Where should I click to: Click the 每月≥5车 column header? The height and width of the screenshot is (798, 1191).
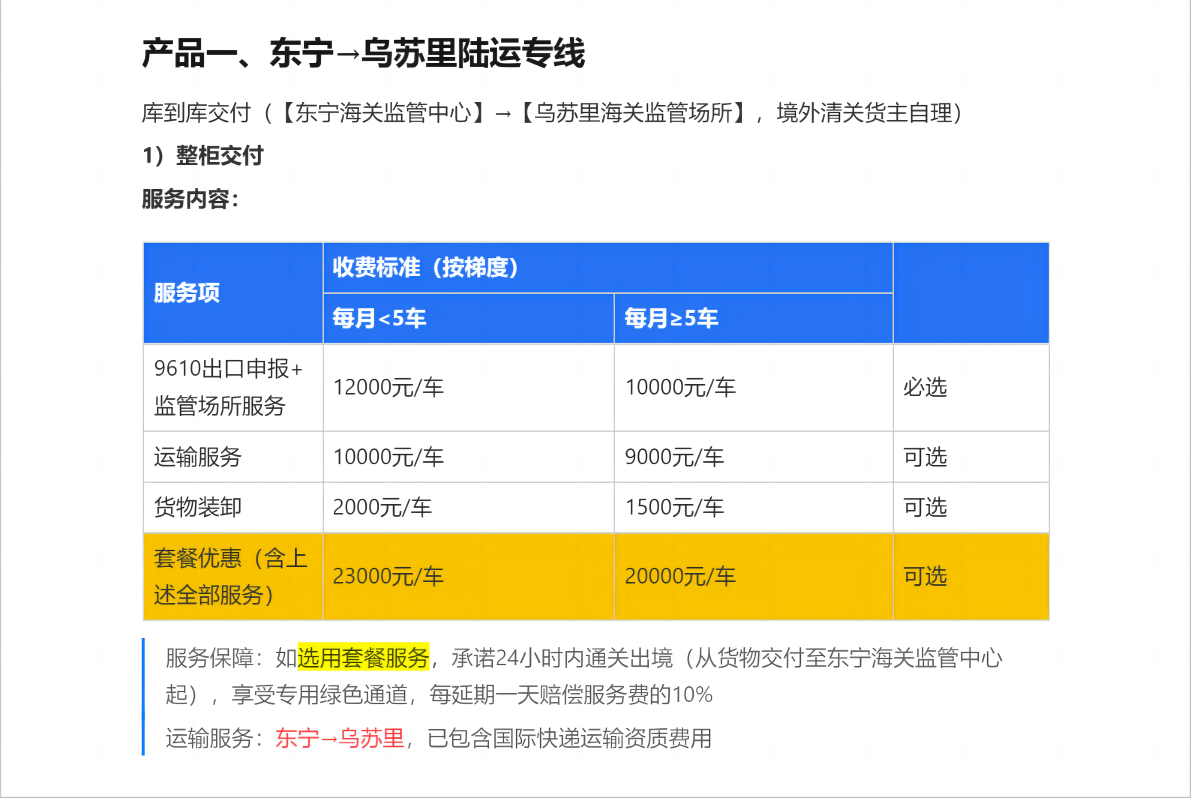pyautogui.click(x=753, y=319)
